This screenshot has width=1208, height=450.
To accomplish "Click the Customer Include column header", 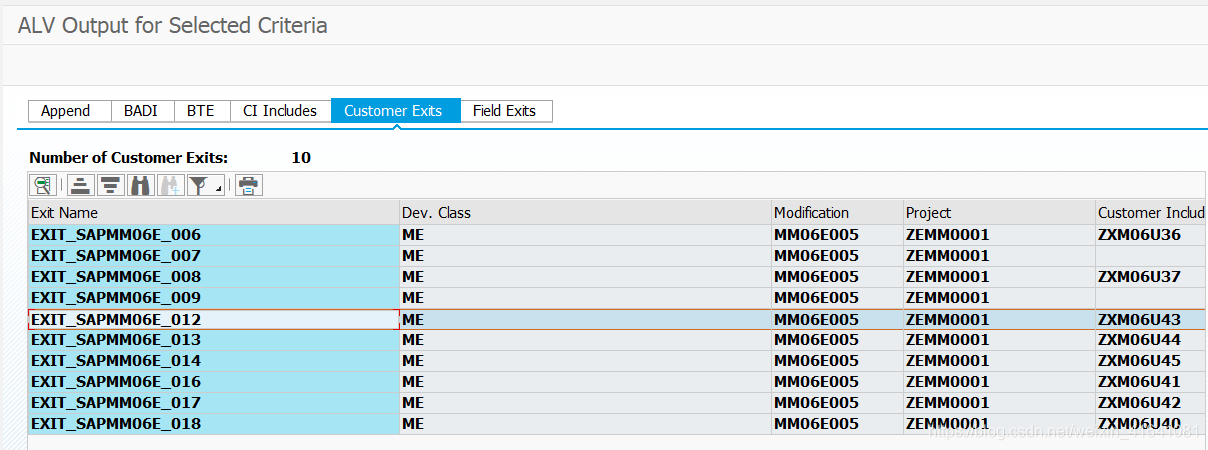I will click(1151, 213).
